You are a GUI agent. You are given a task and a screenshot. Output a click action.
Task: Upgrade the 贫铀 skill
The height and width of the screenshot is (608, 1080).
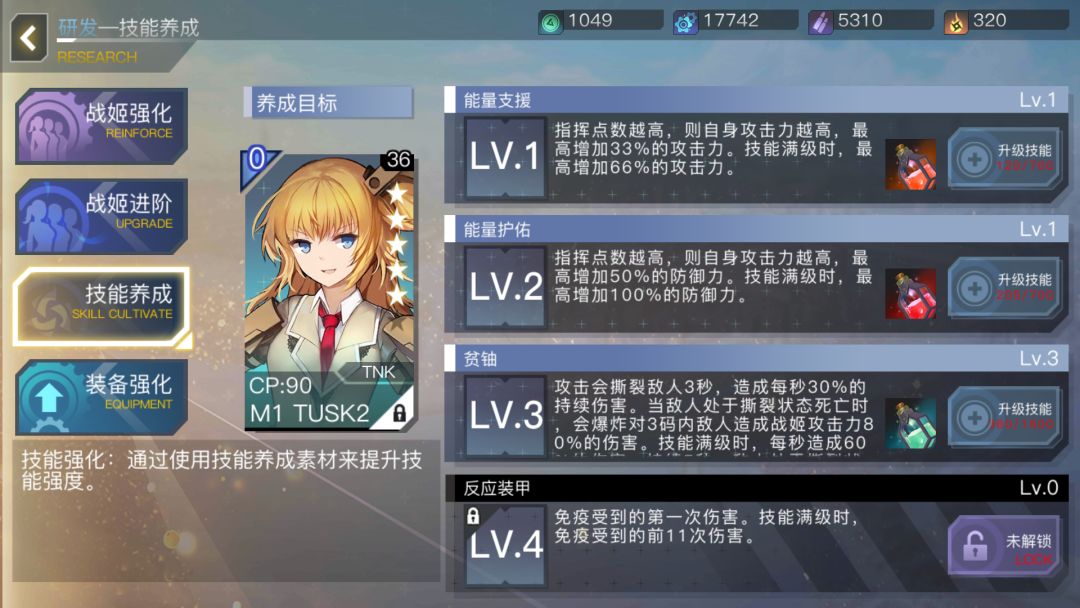tap(1005, 417)
